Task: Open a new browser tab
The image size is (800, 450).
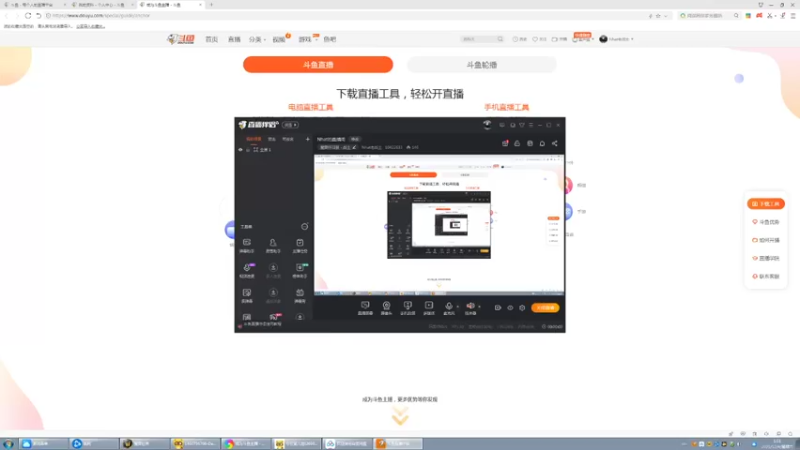Action: (211, 5)
